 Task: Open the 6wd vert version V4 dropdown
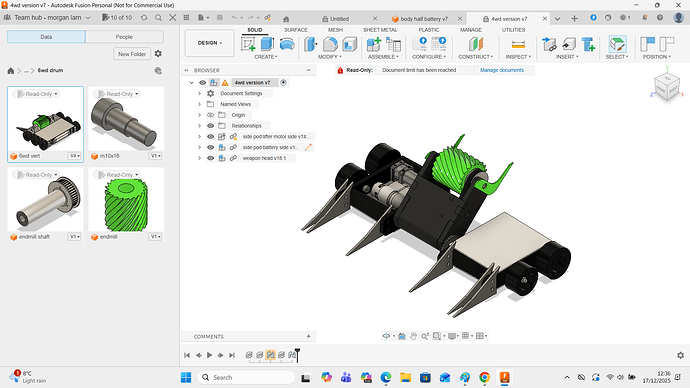coord(74,156)
